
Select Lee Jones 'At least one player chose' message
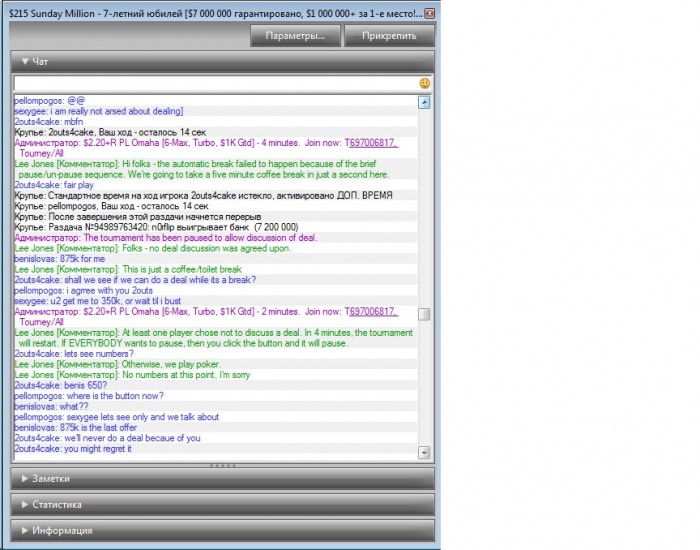(214, 338)
